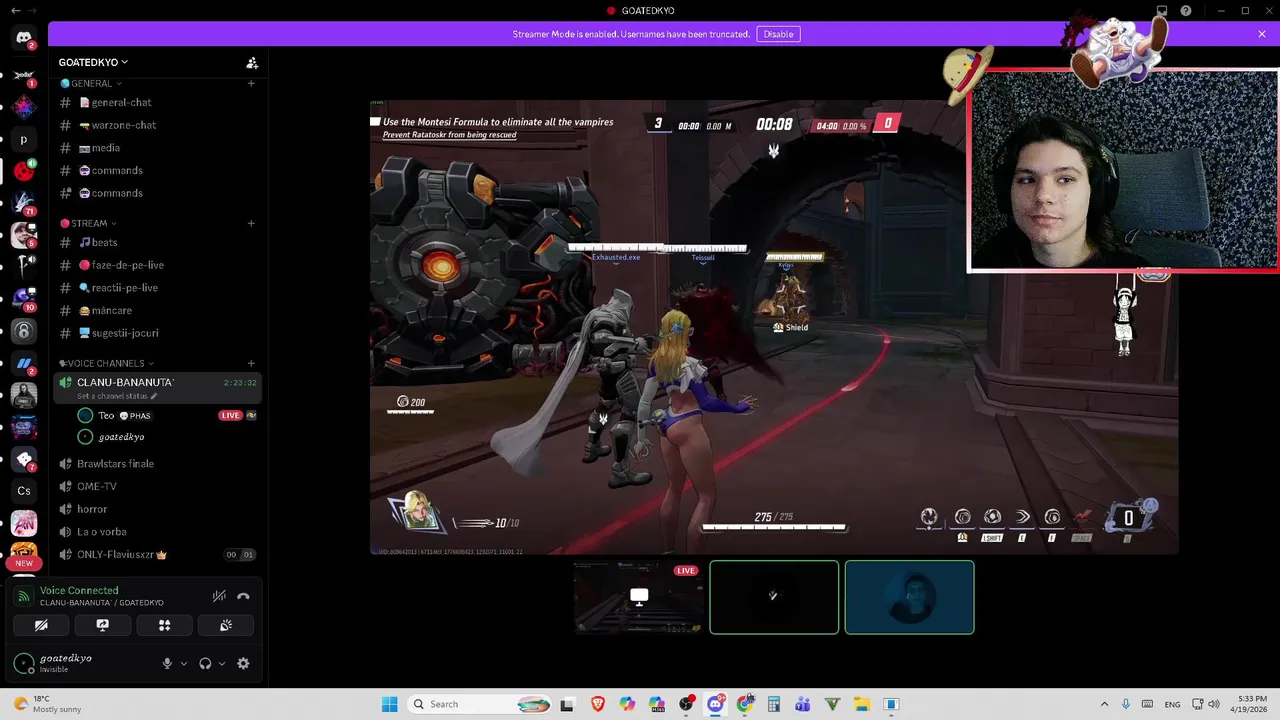
Task: Join the ONLY-Flaviusxzr voice channel
Action: coord(158,555)
